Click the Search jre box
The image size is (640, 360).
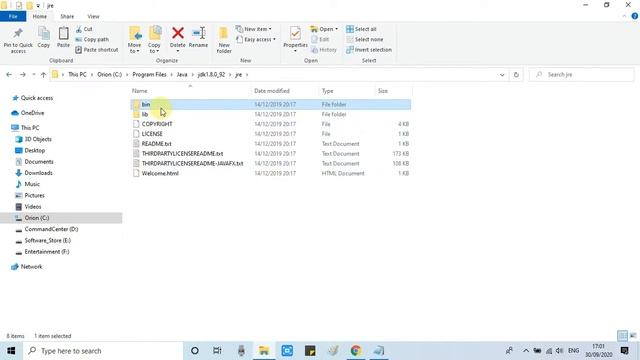click(x=581, y=75)
